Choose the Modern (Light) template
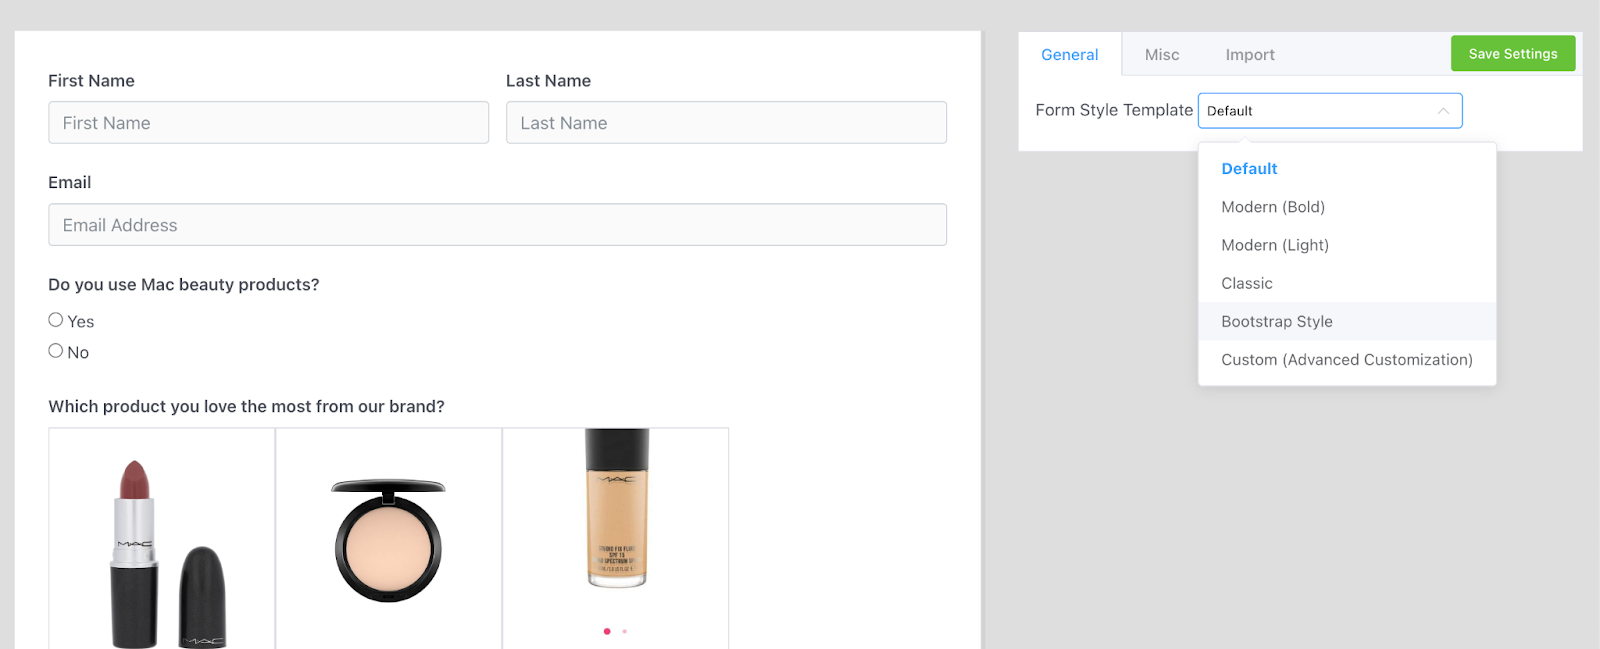Screen dimensions: 1600x649 pos(1347,245)
